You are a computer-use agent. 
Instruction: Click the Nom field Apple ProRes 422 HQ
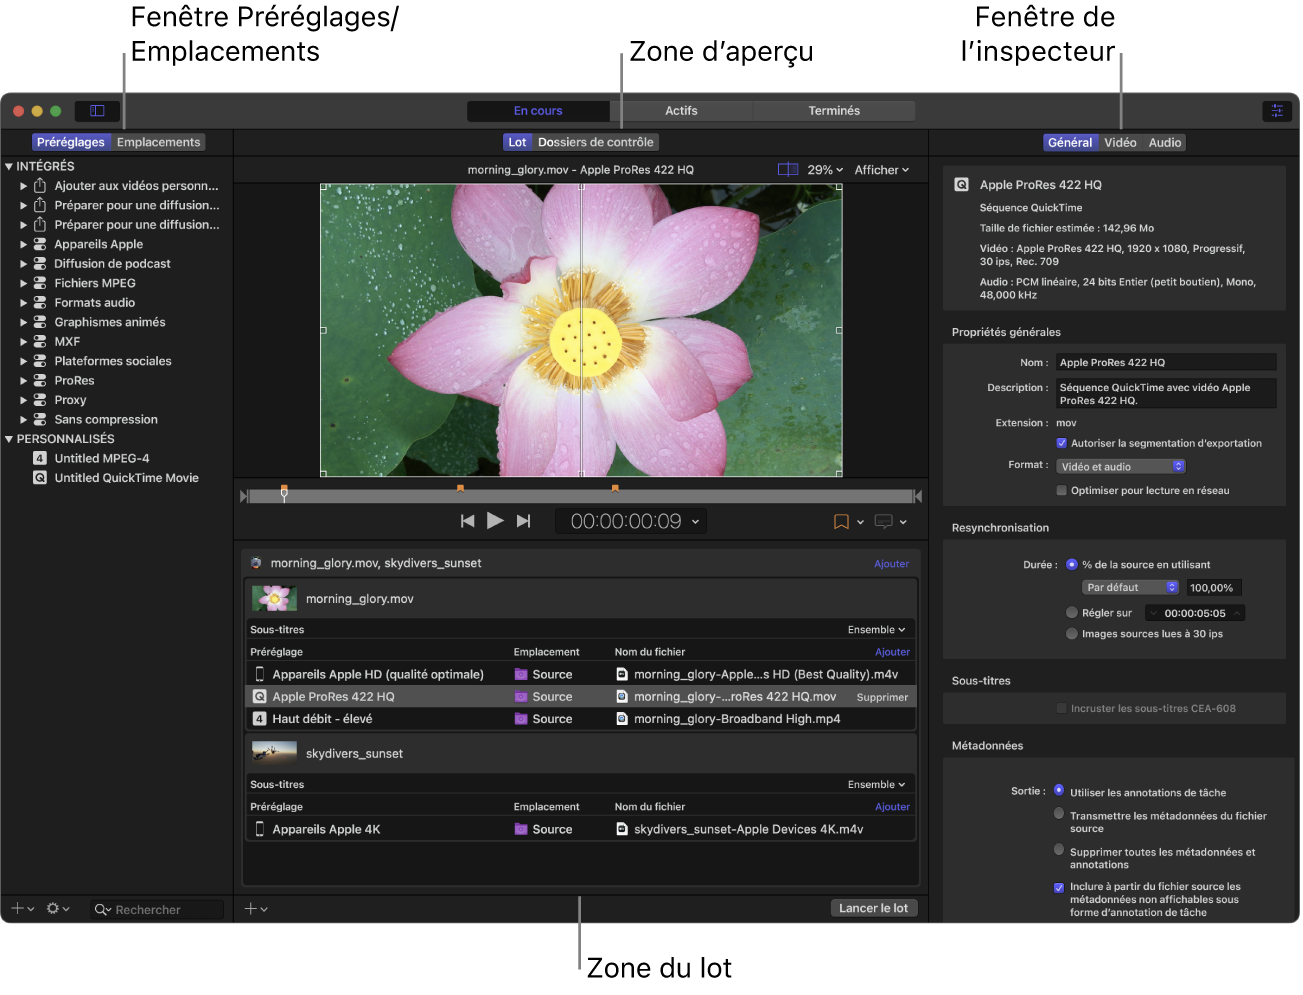tap(1166, 363)
